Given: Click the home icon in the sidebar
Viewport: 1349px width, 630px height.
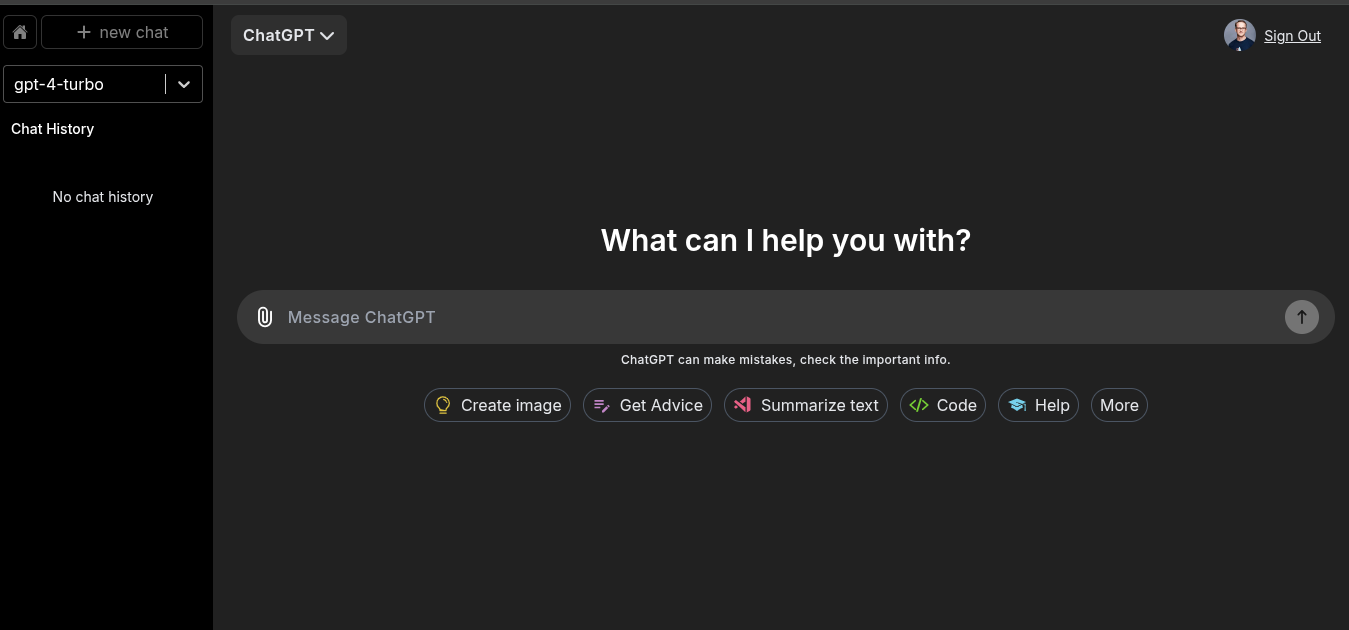Looking at the screenshot, I should [19, 32].
